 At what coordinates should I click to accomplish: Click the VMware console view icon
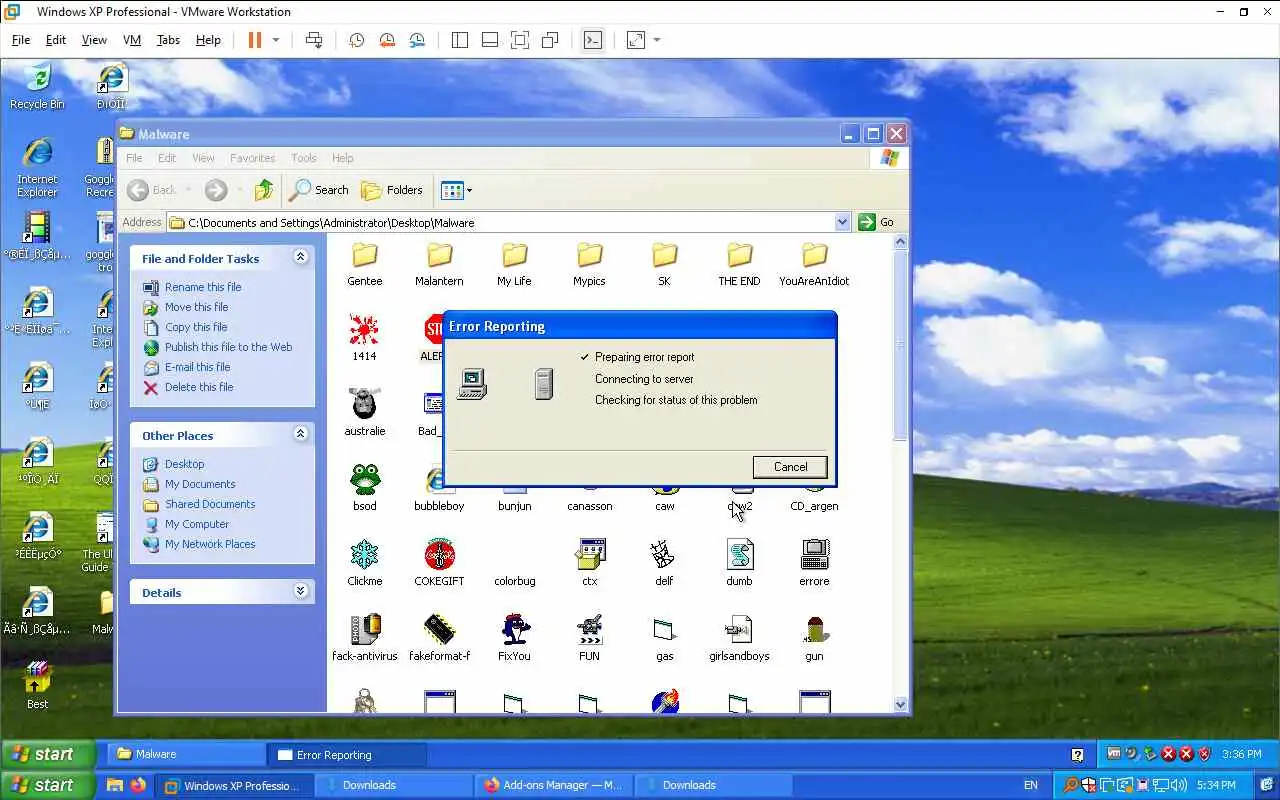point(593,40)
